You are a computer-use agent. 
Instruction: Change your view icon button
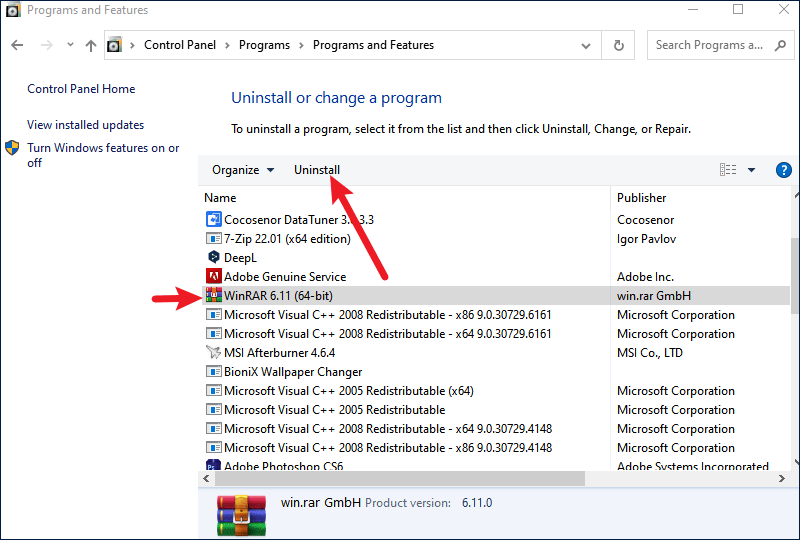[x=728, y=169]
